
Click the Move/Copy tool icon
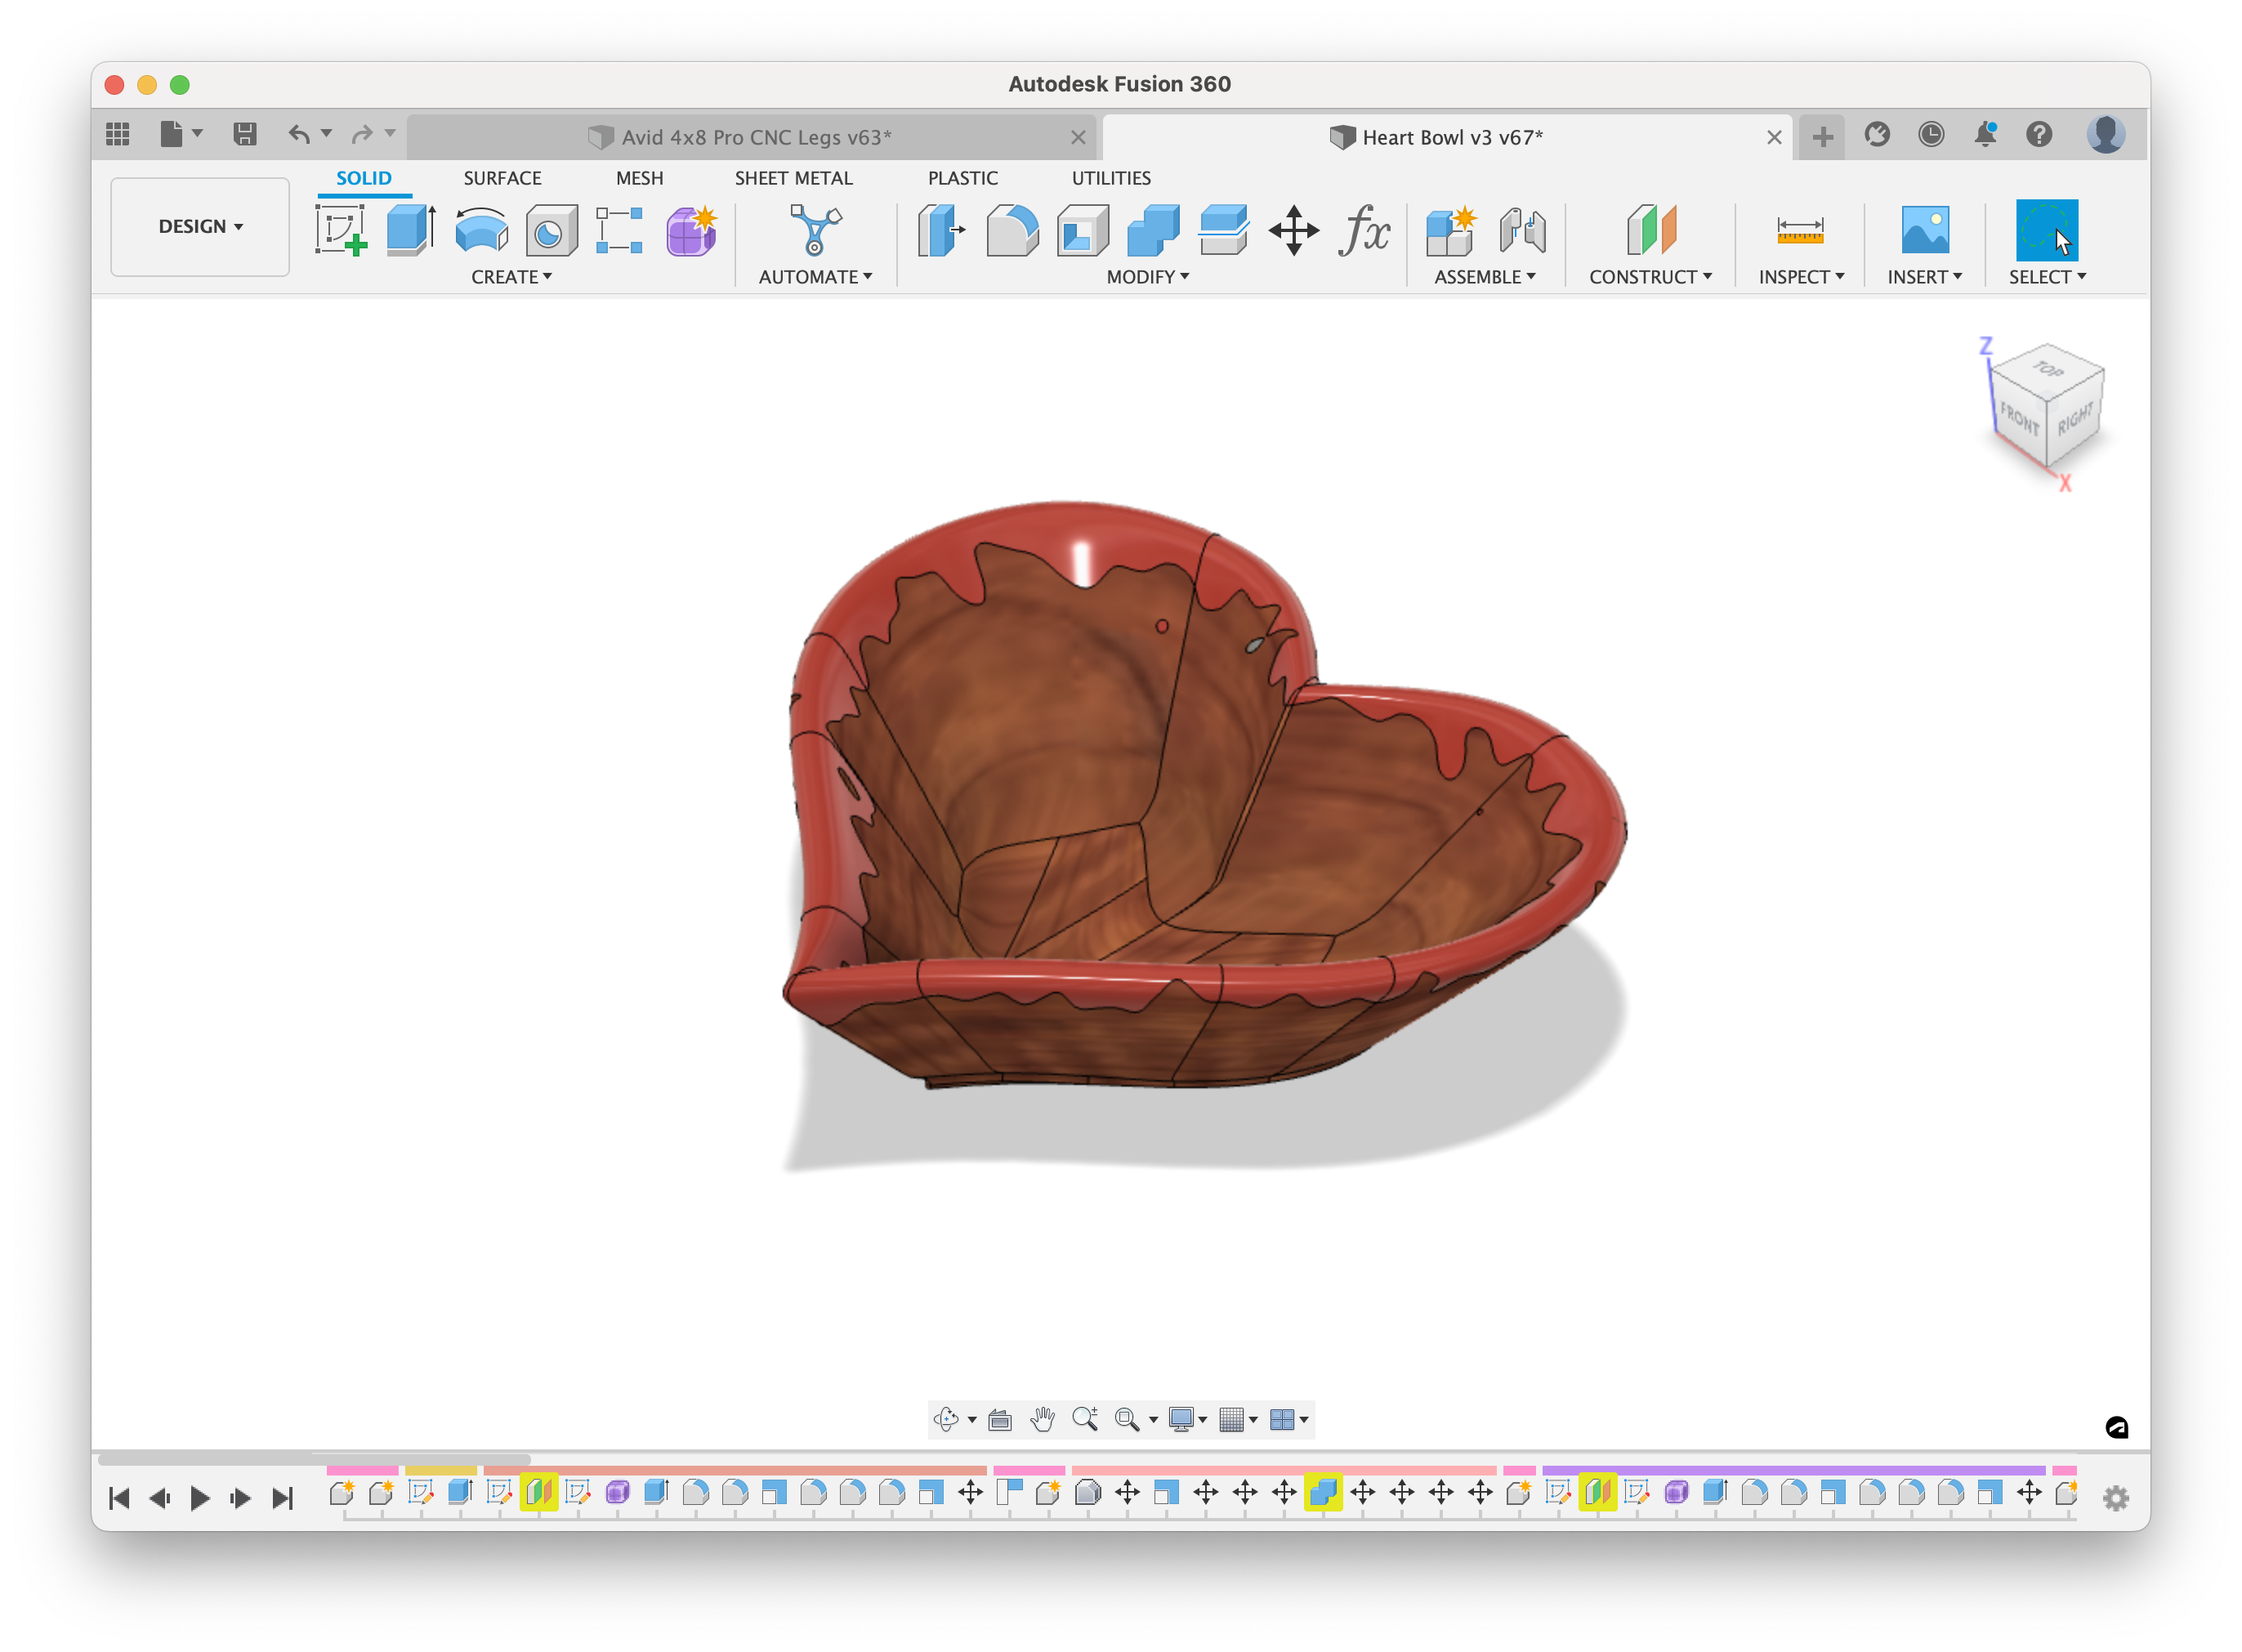tap(1293, 230)
